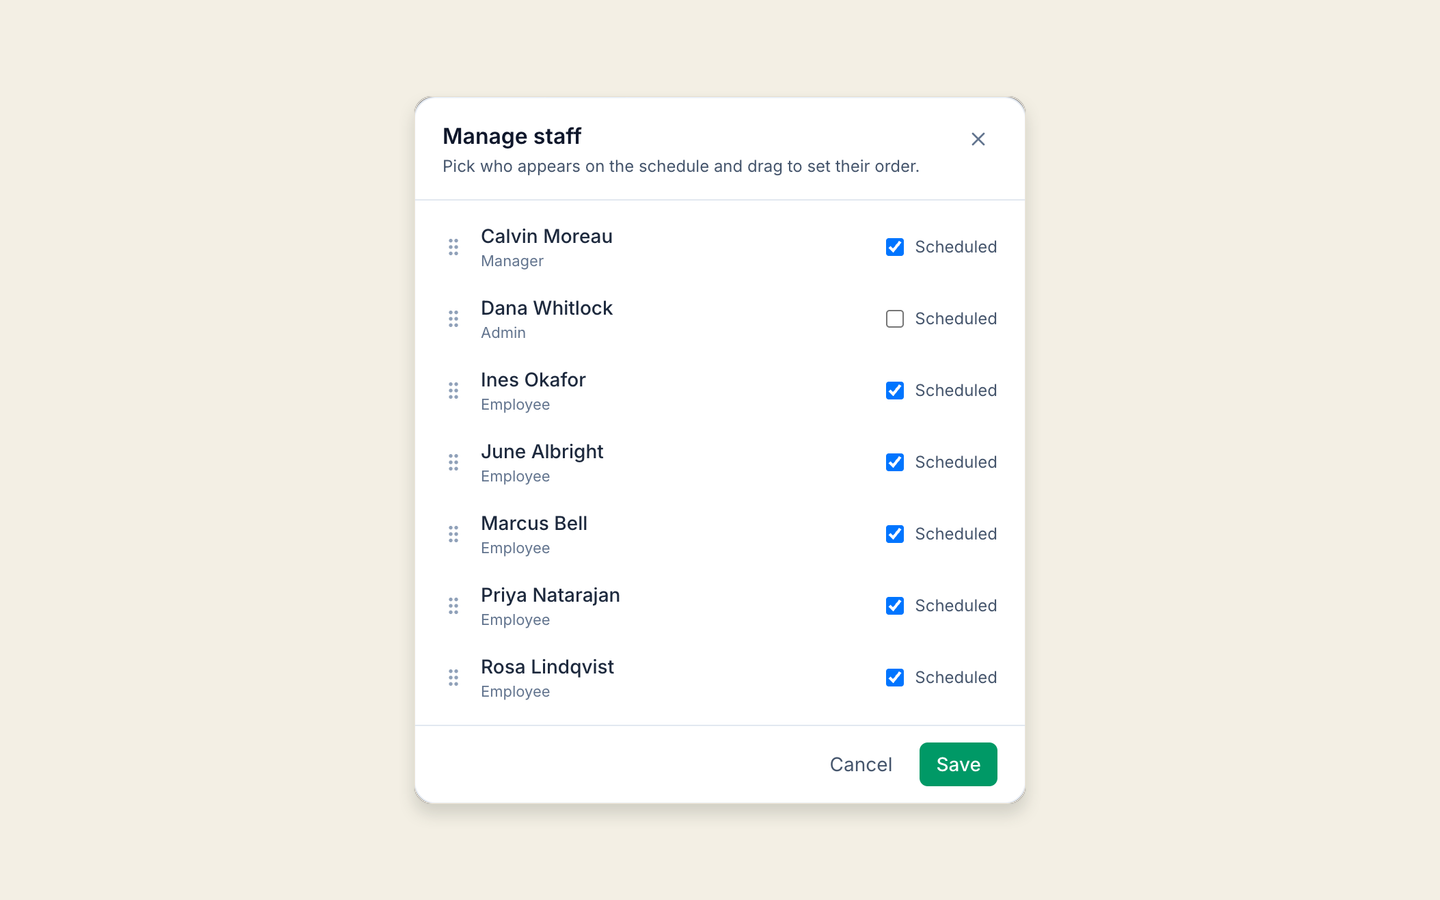This screenshot has height=900, width=1440.
Task: Enable Scheduled for Dana Whitlock
Action: pos(895,319)
